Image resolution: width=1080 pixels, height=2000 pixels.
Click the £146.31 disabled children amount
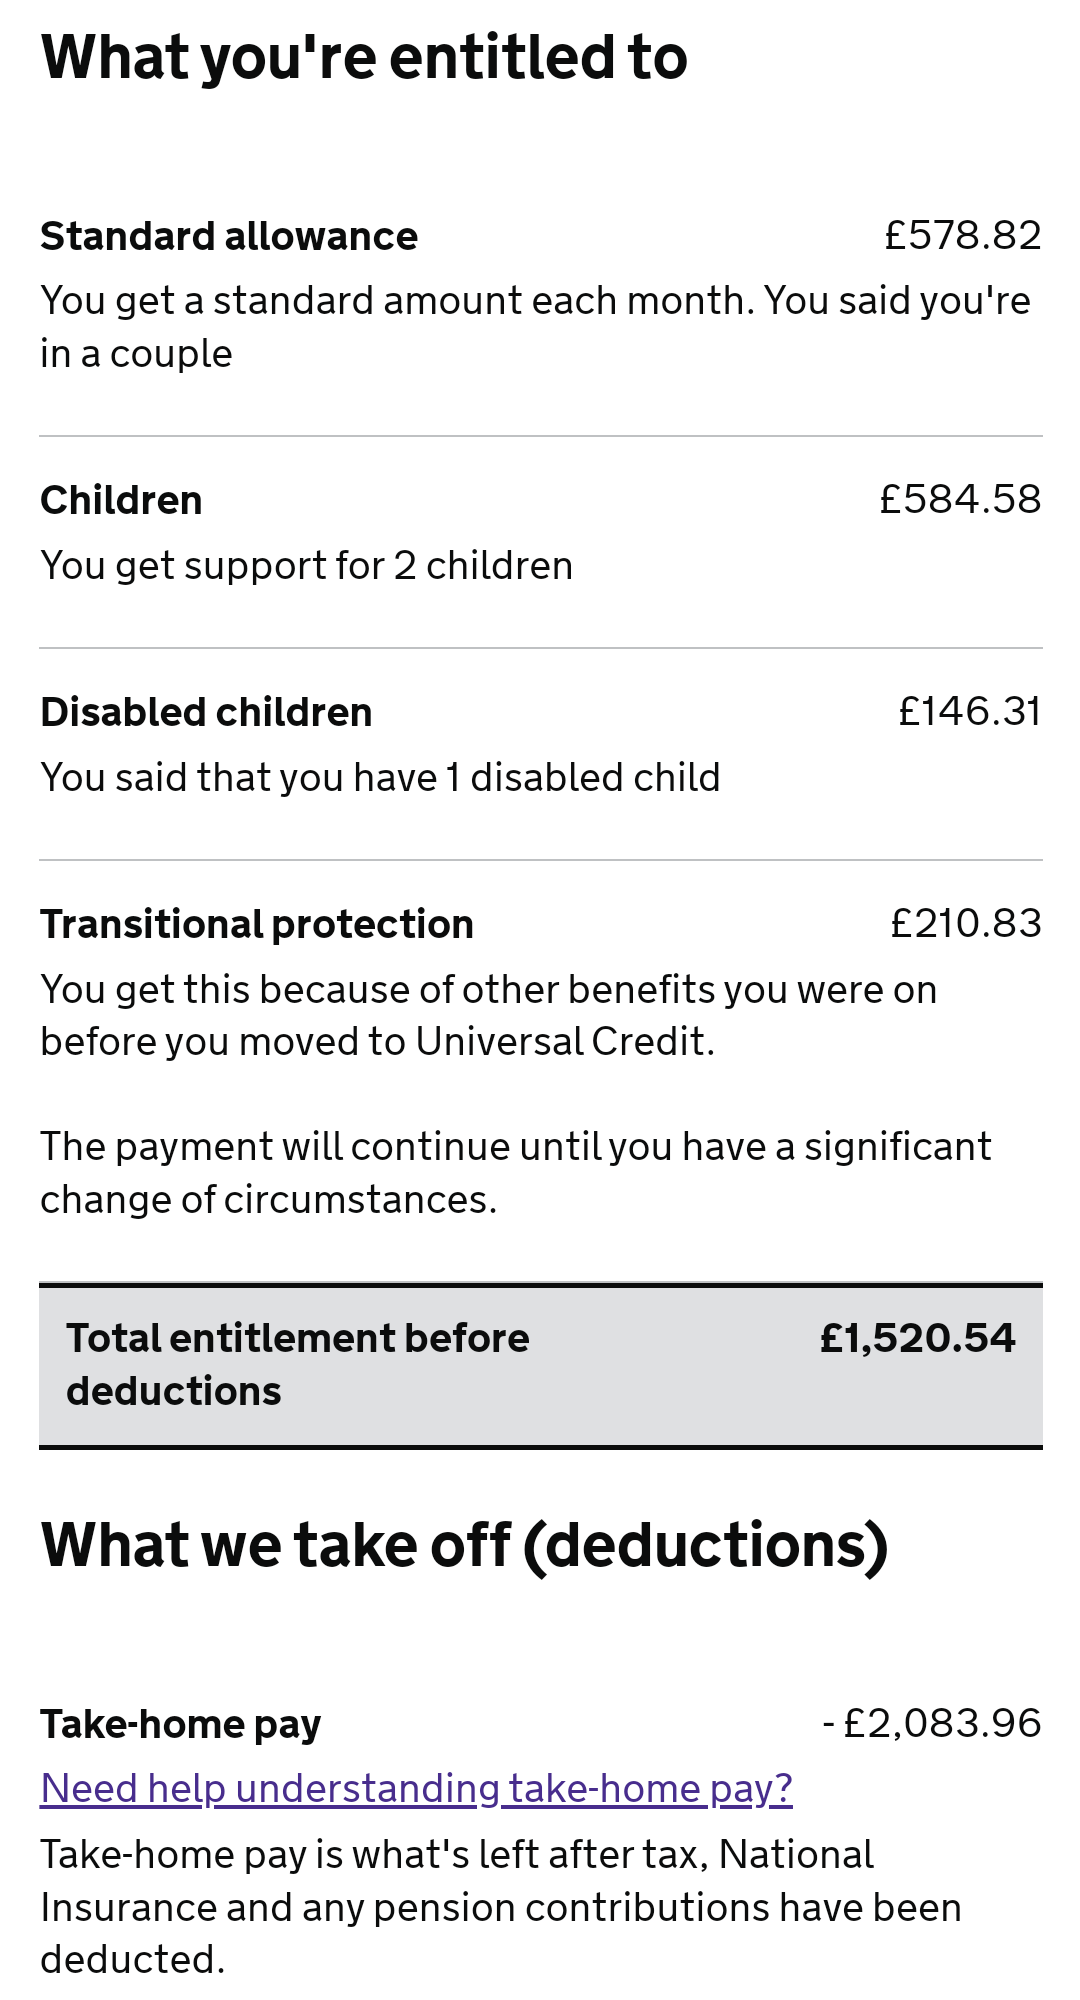969,711
